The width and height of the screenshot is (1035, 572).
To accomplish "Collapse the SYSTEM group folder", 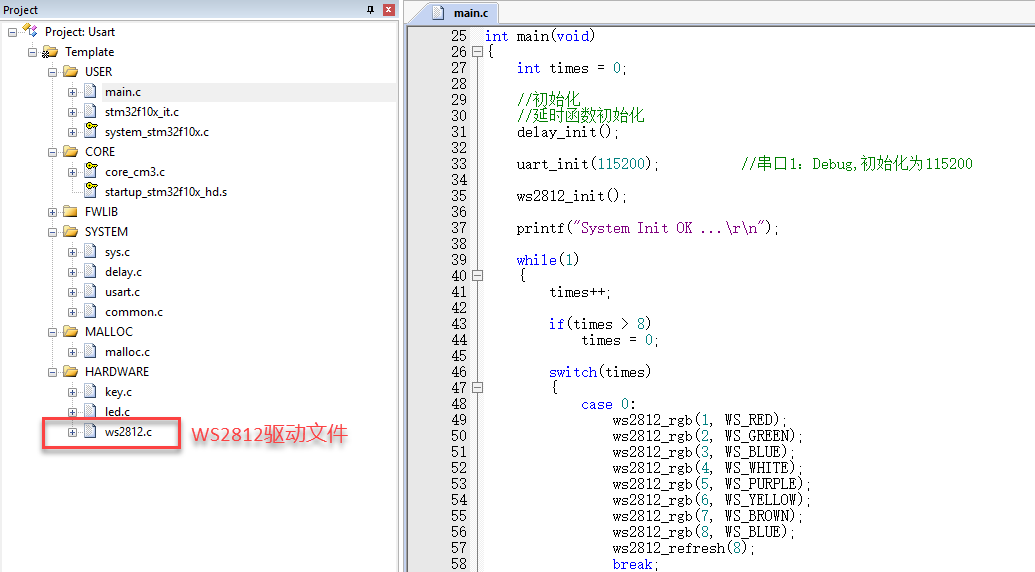I will tap(52, 232).
